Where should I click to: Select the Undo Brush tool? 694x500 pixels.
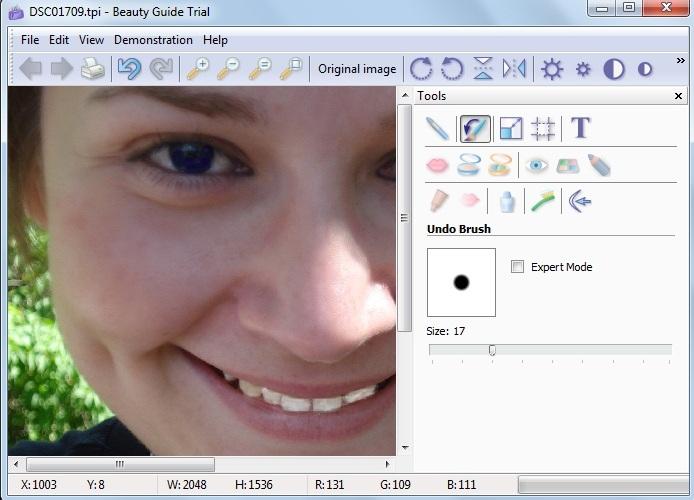point(474,128)
